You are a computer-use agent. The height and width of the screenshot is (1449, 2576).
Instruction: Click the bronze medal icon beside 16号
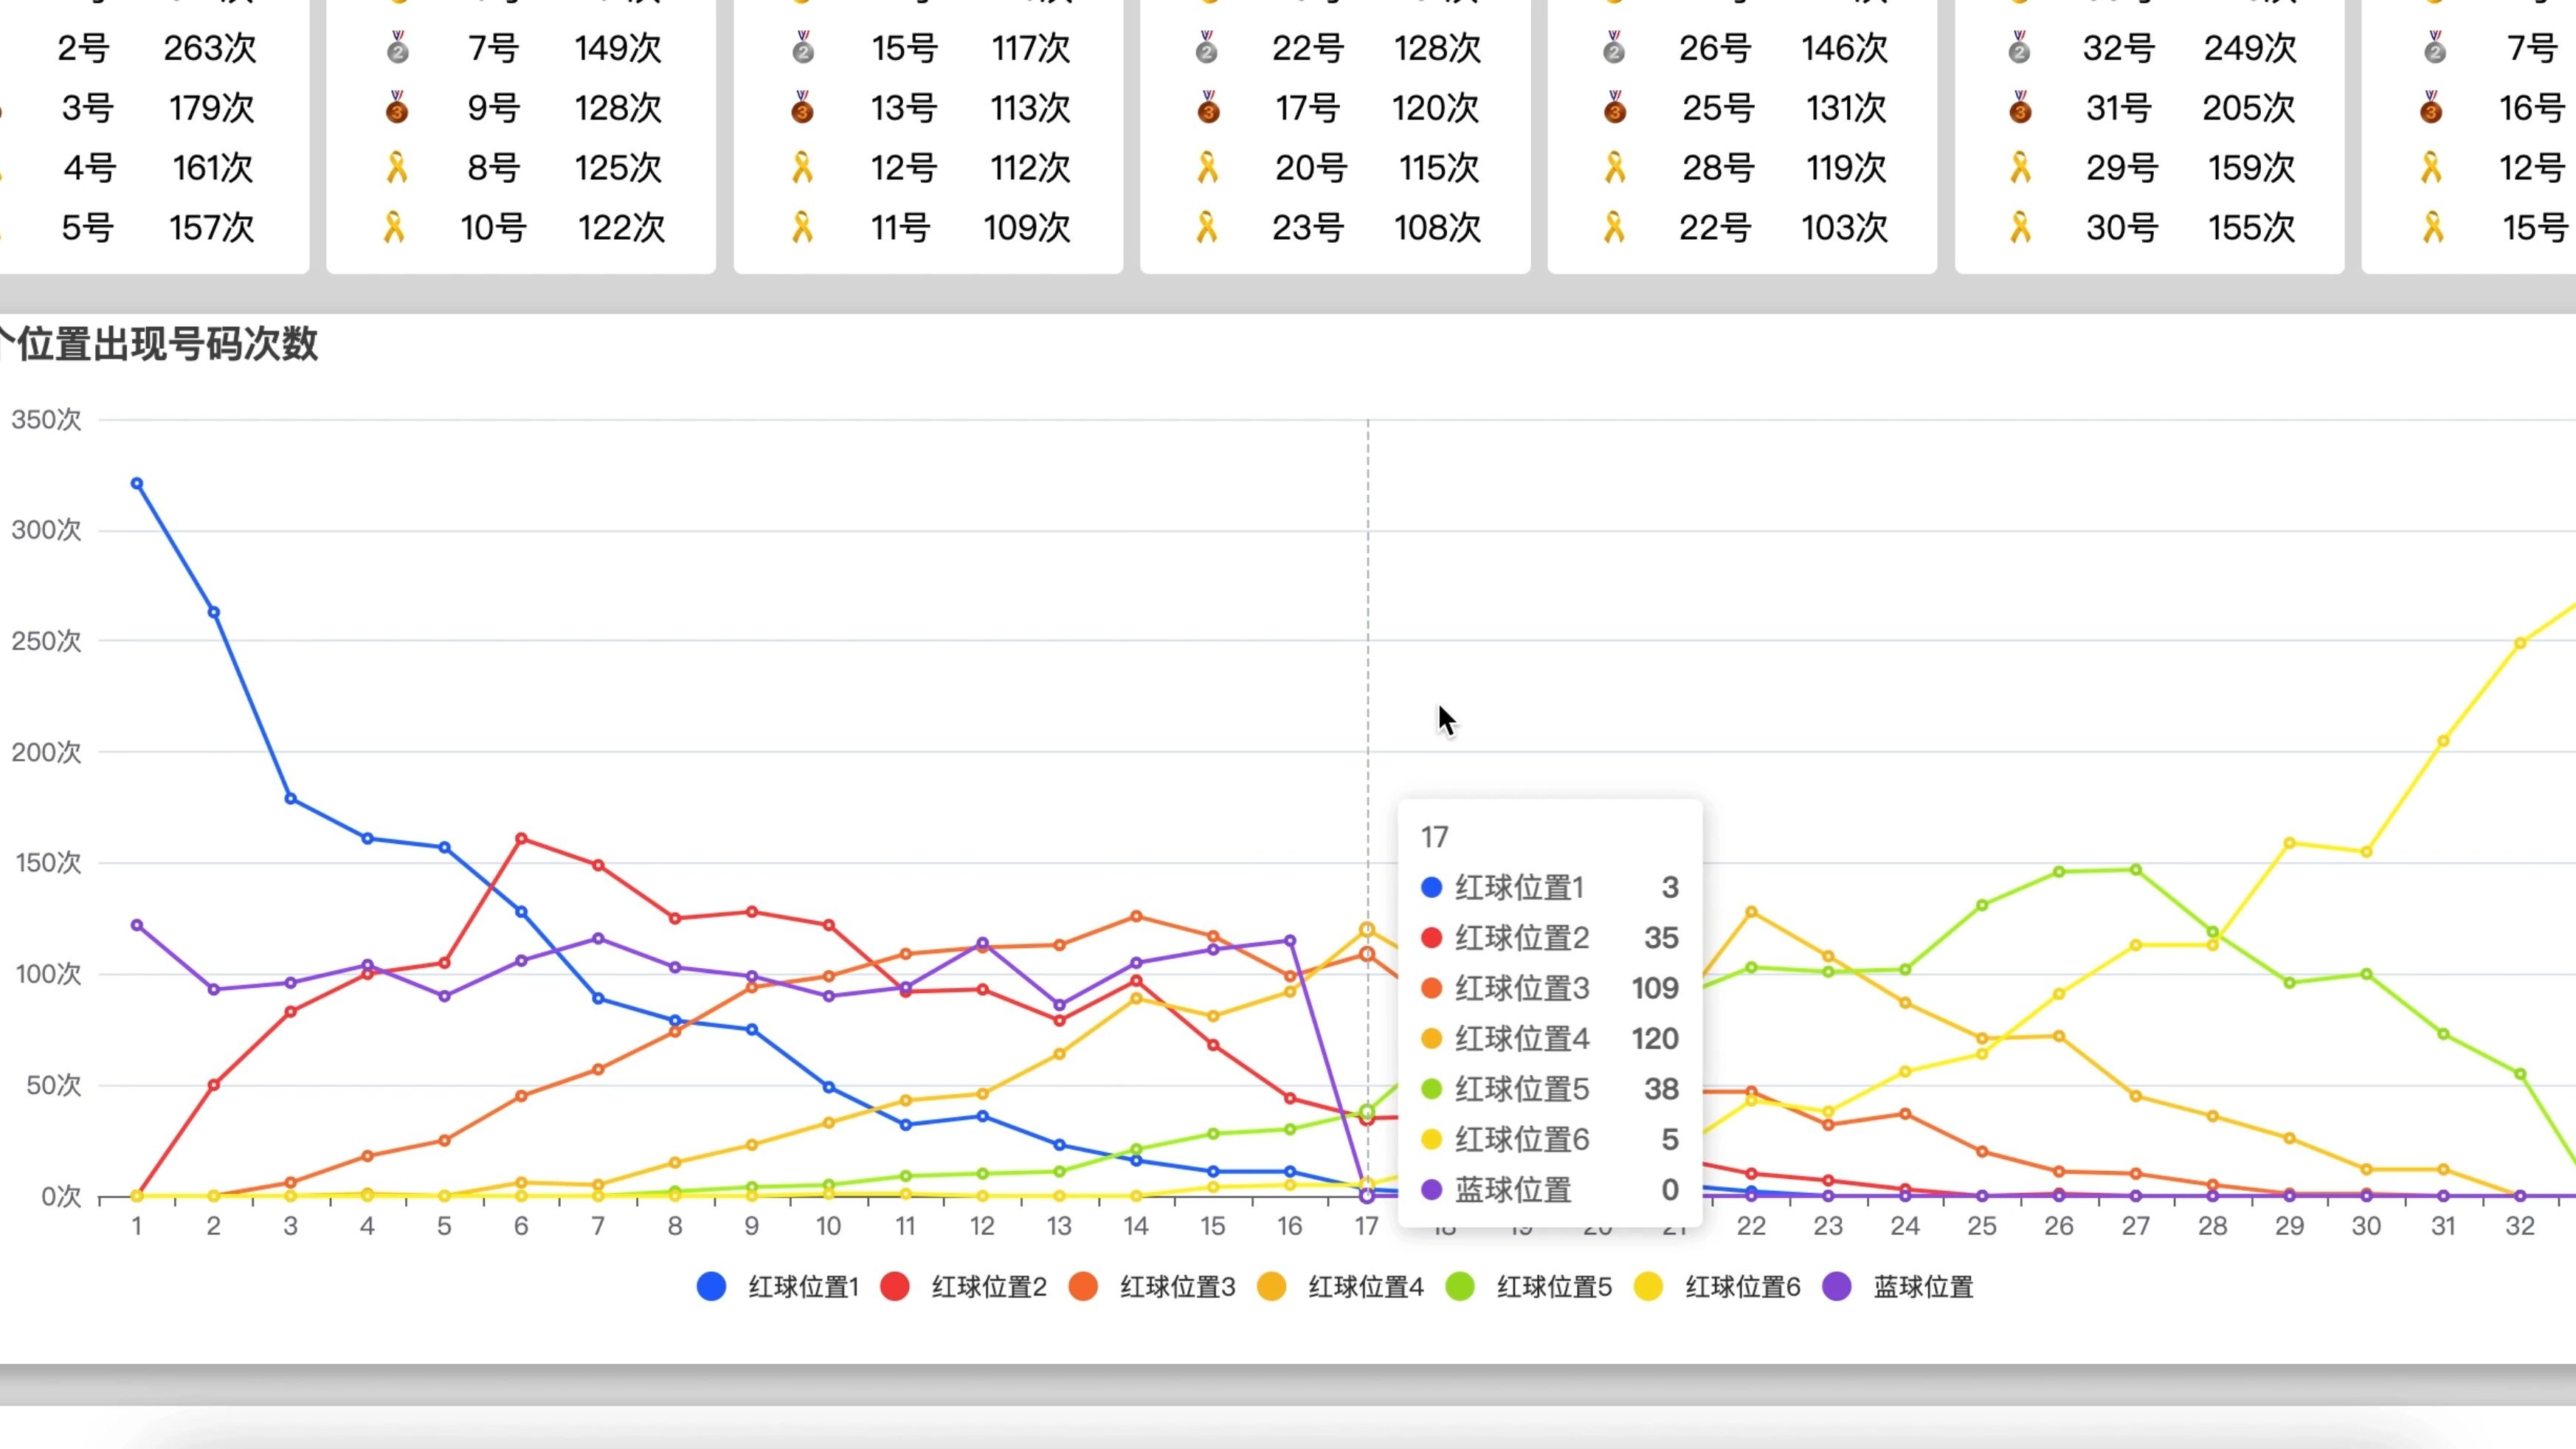coord(2431,108)
